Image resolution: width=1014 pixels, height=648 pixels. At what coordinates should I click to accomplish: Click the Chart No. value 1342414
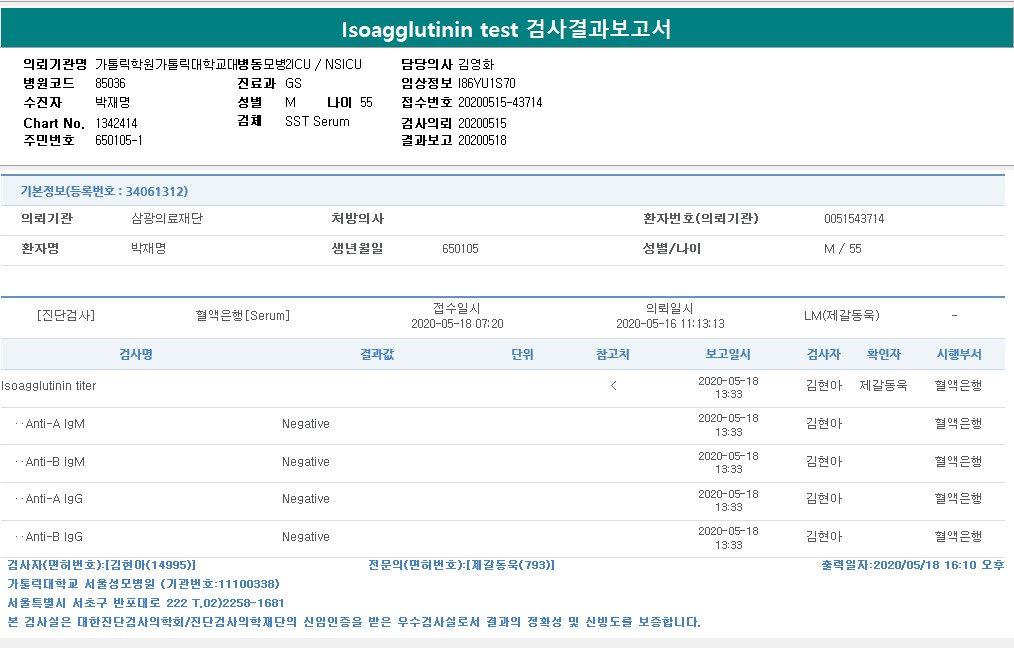[x=116, y=123]
